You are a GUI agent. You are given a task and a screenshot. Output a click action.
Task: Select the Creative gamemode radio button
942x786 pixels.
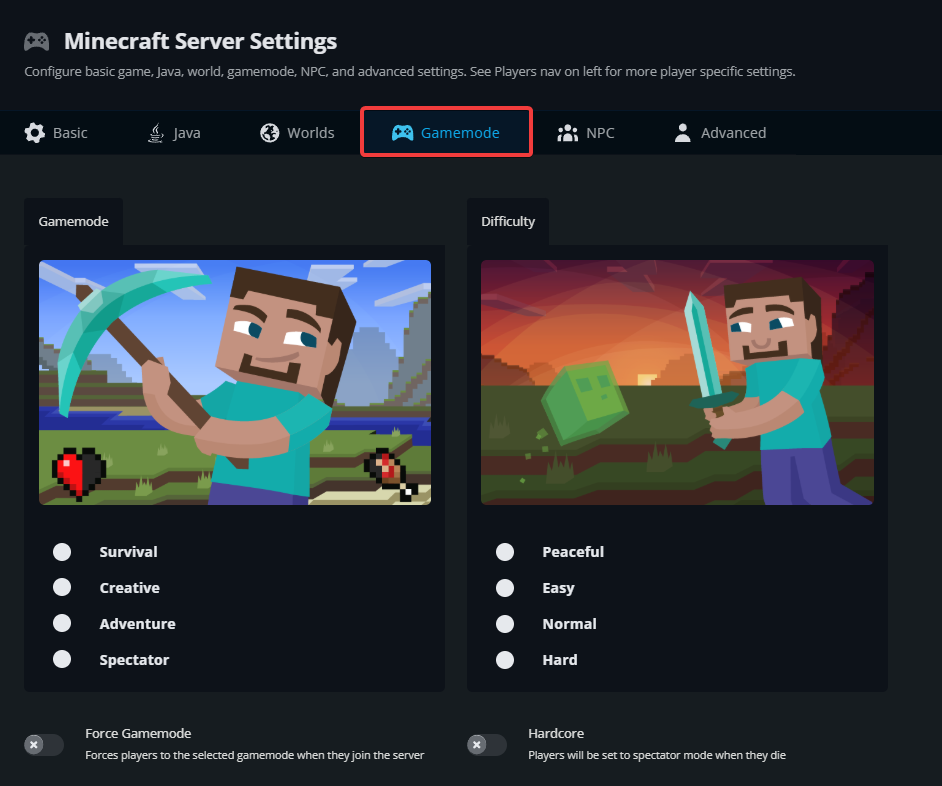[x=62, y=587]
